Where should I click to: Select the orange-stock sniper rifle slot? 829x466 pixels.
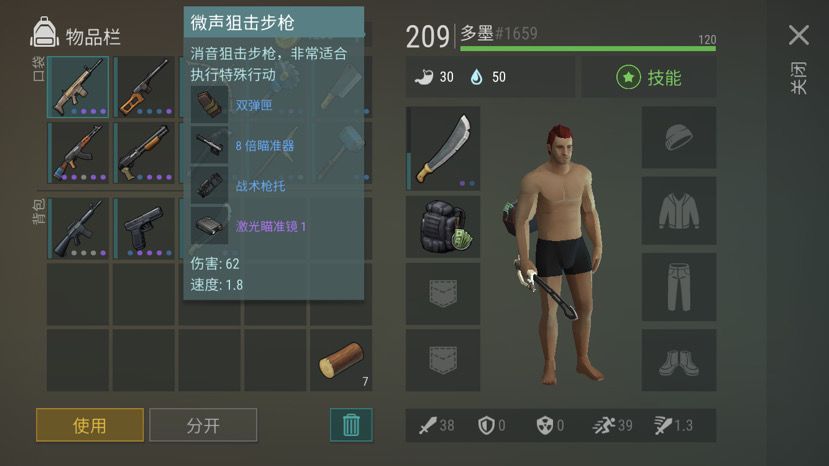(144, 87)
